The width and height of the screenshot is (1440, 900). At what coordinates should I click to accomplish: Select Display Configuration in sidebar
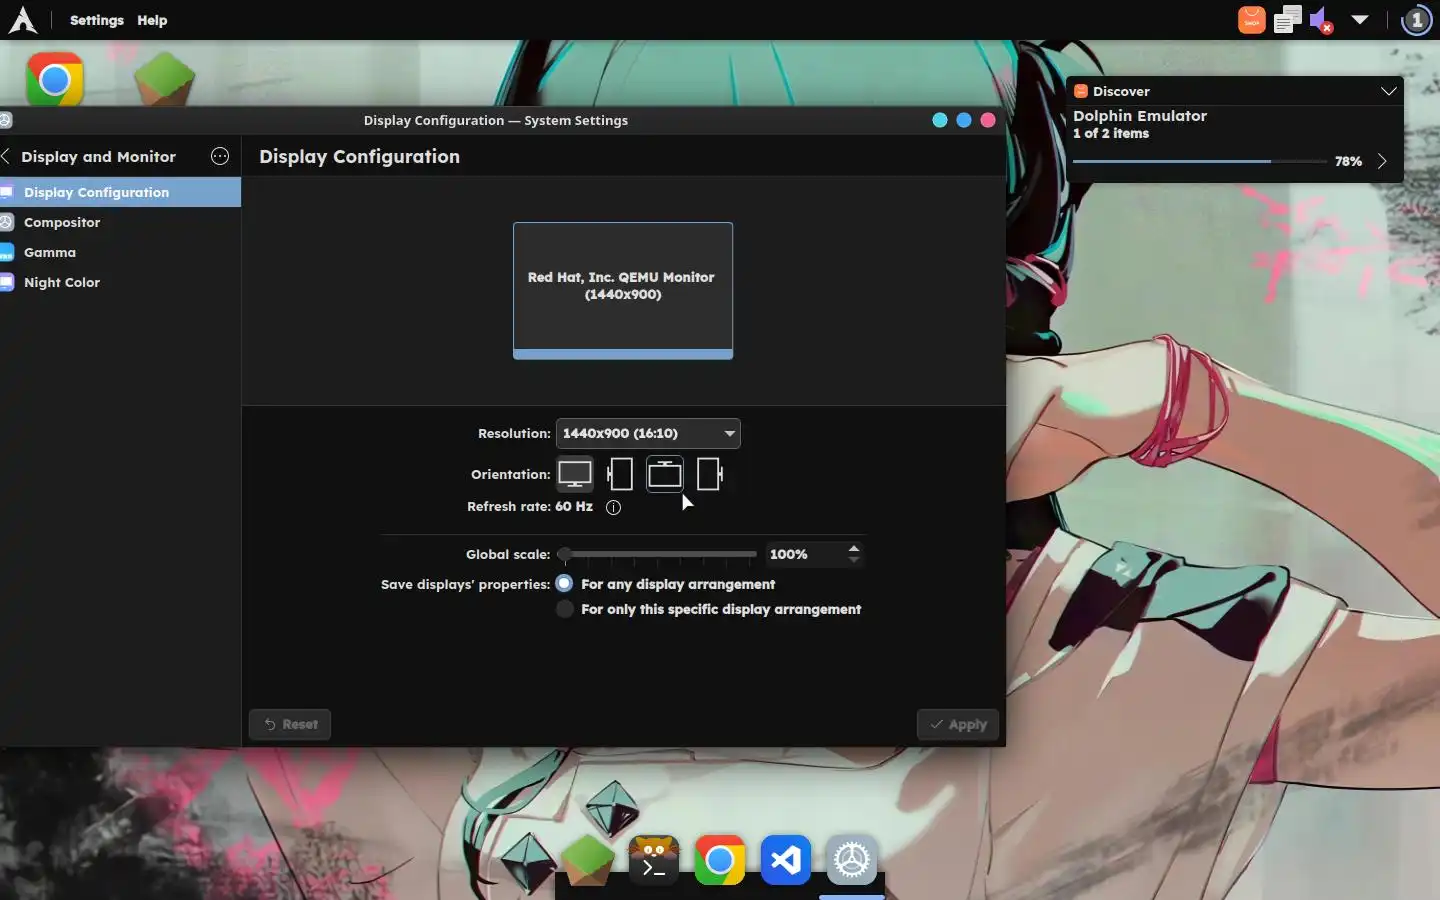click(x=120, y=192)
